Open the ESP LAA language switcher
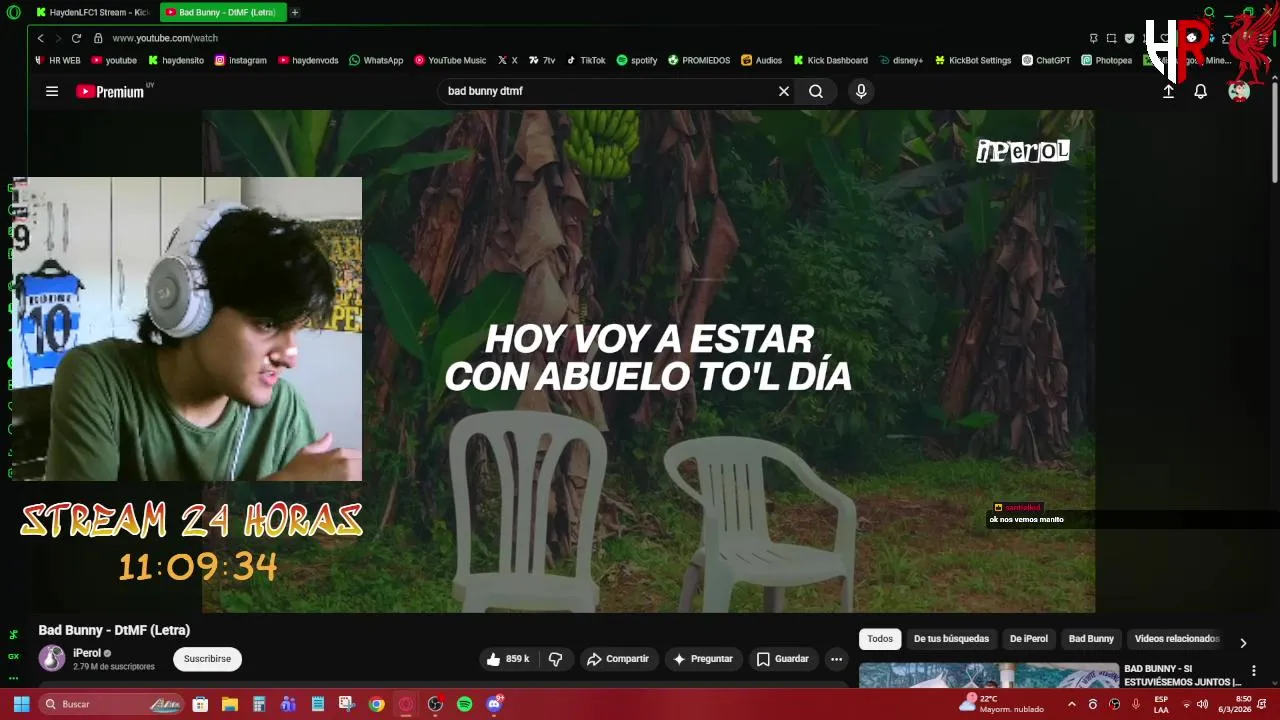Image resolution: width=1280 pixels, height=720 pixels. (x=1161, y=704)
